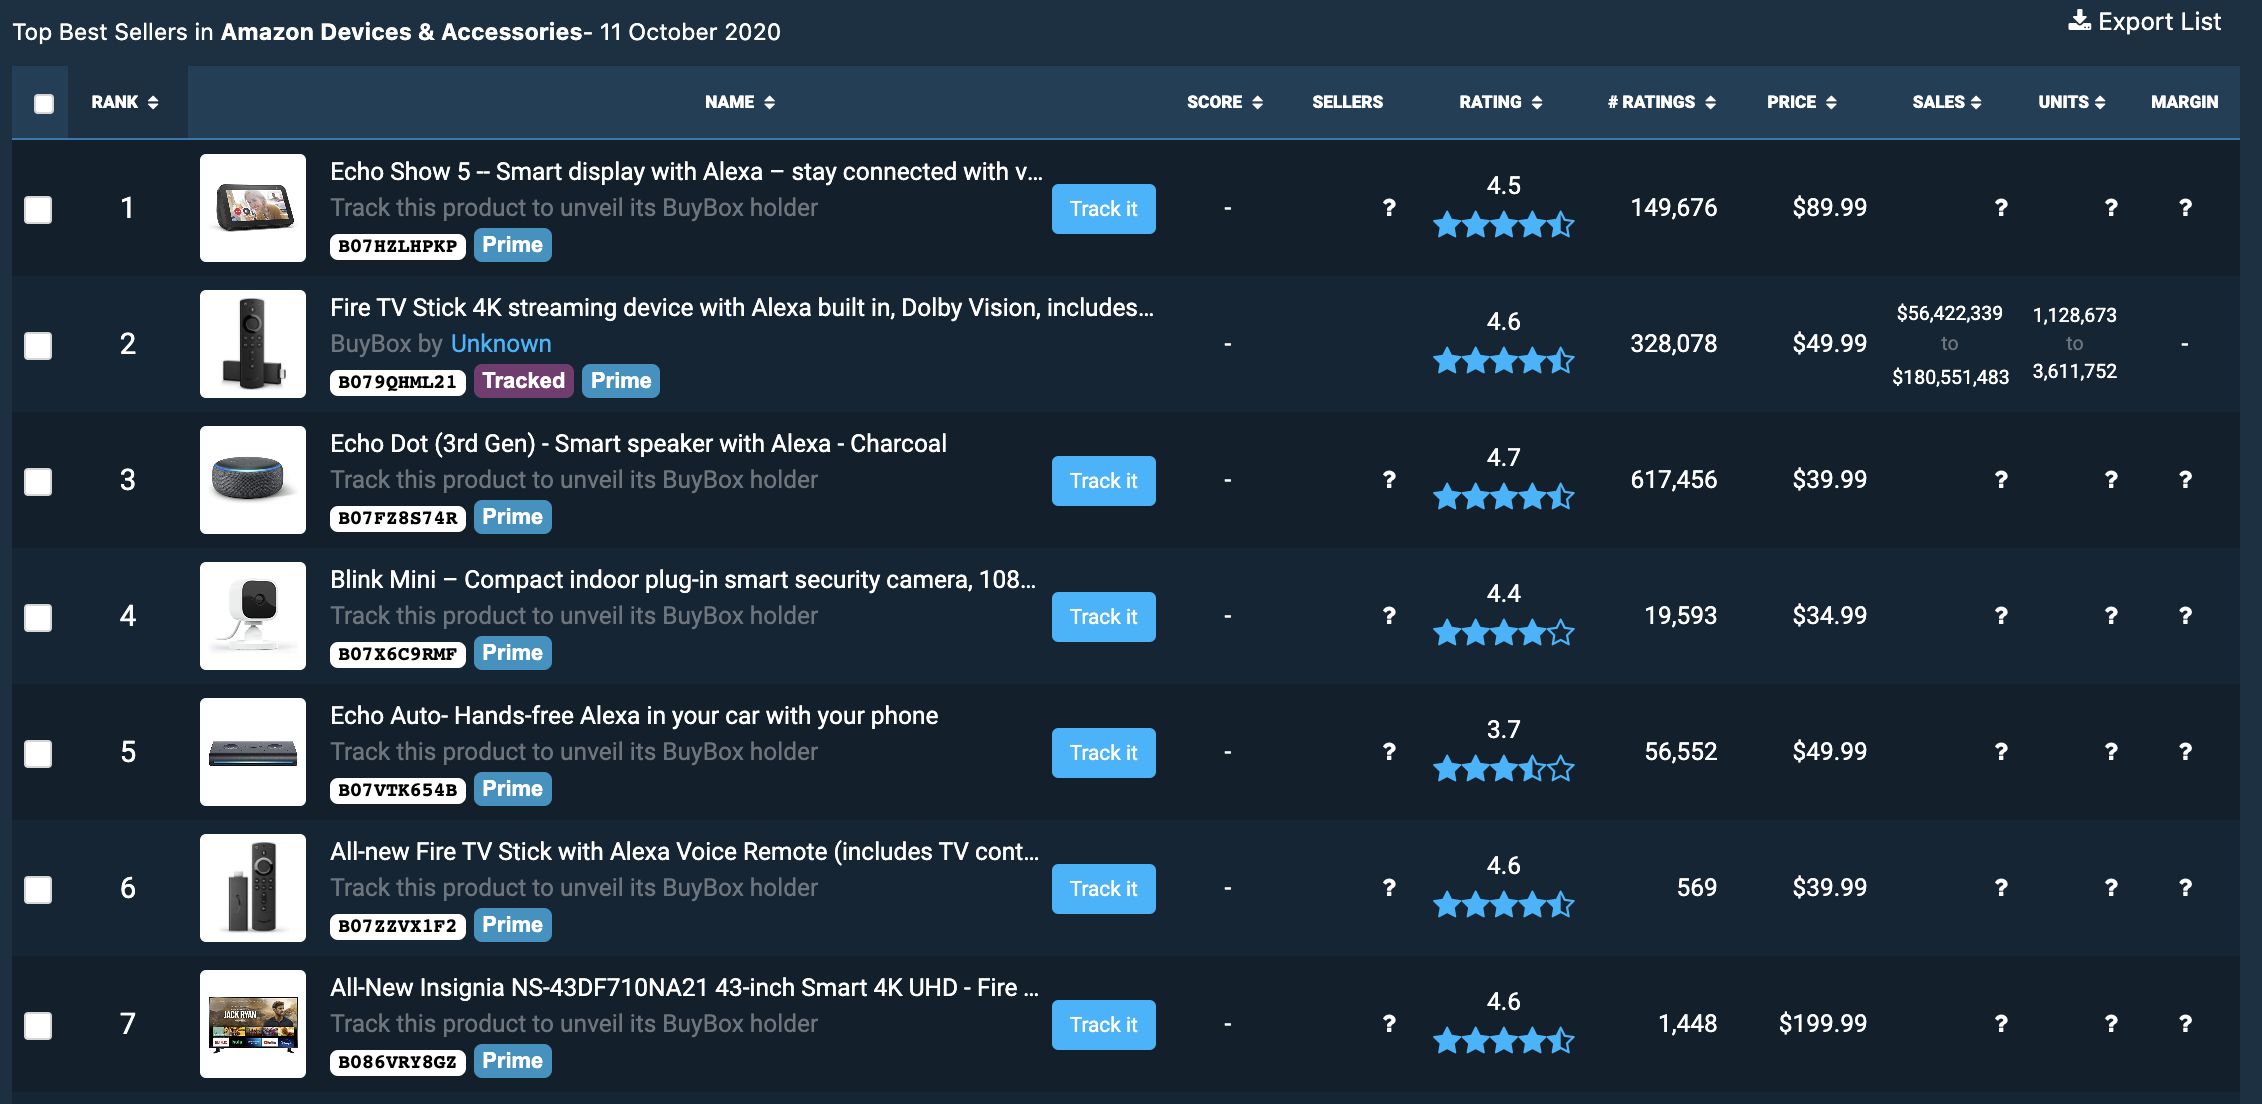This screenshot has width=2262, height=1104.
Task: Open the Echo Show 5 product thumbnail
Action: [253, 208]
